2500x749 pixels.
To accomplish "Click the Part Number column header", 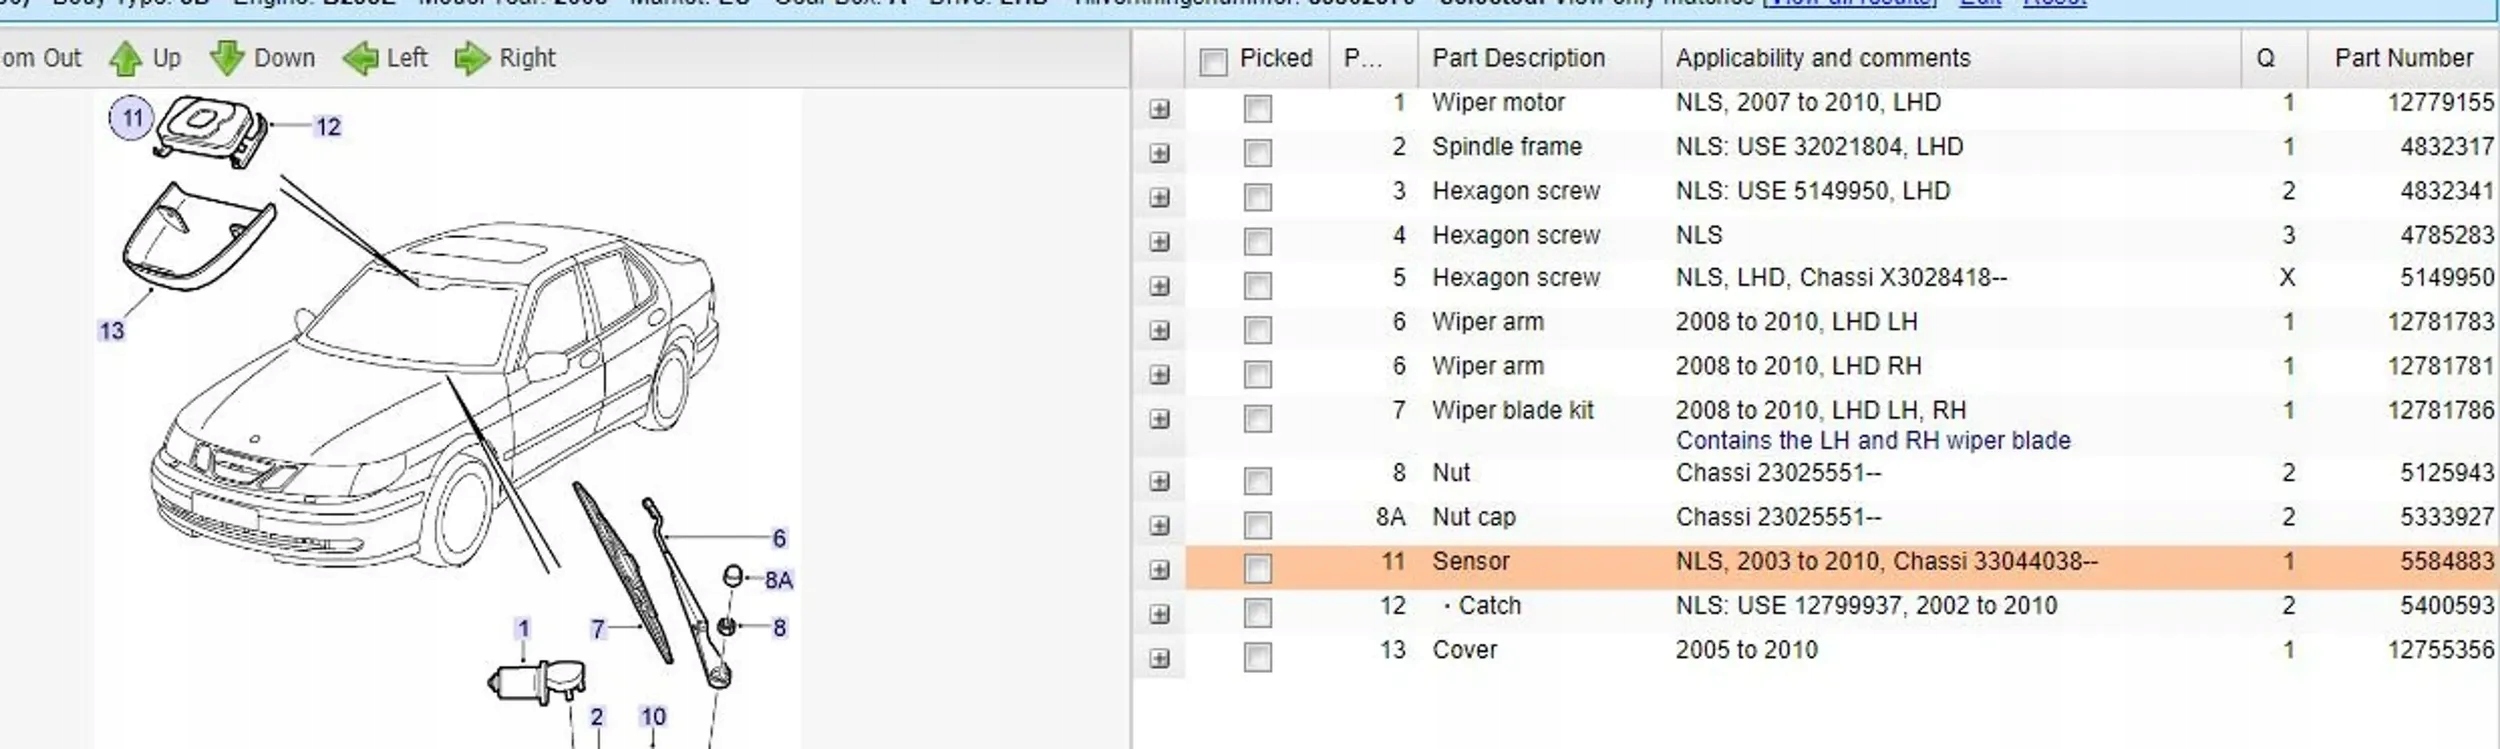I will 2403,58.
